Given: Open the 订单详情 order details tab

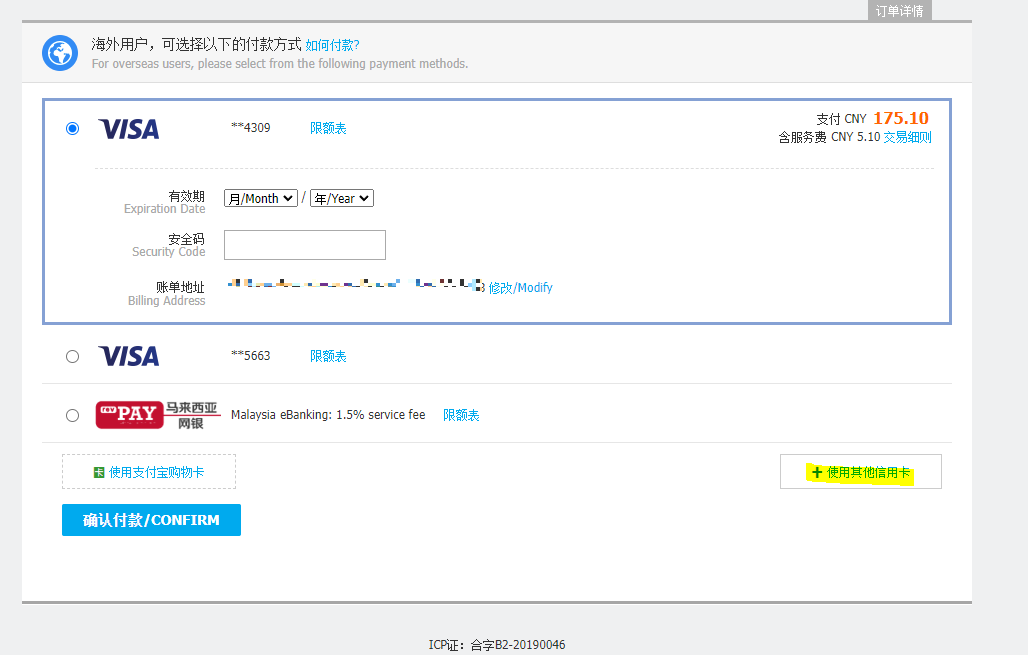Looking at the screenshot, I should (900, 10).
